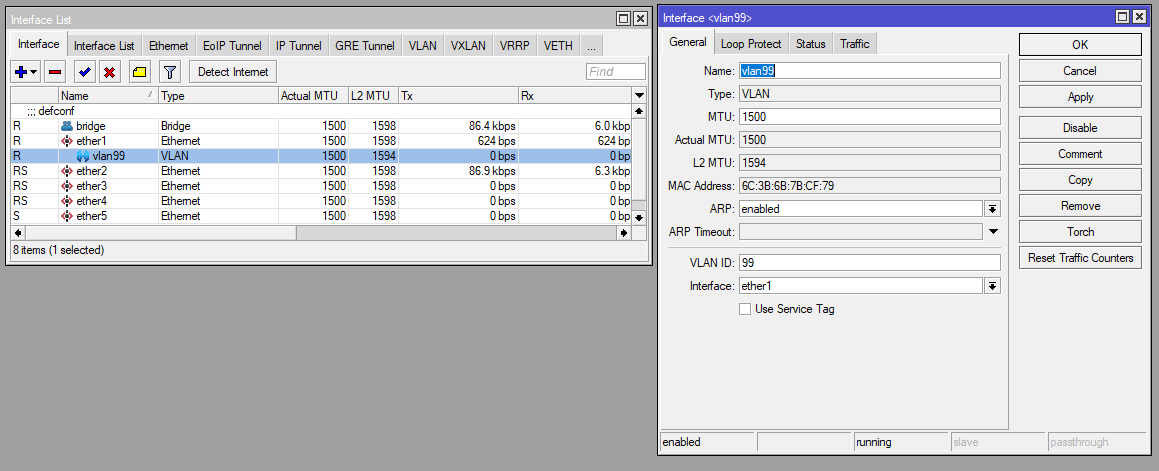Open the ARP dropdown arrow
This screenshot has width=1159, height=471.
[993, 209]
